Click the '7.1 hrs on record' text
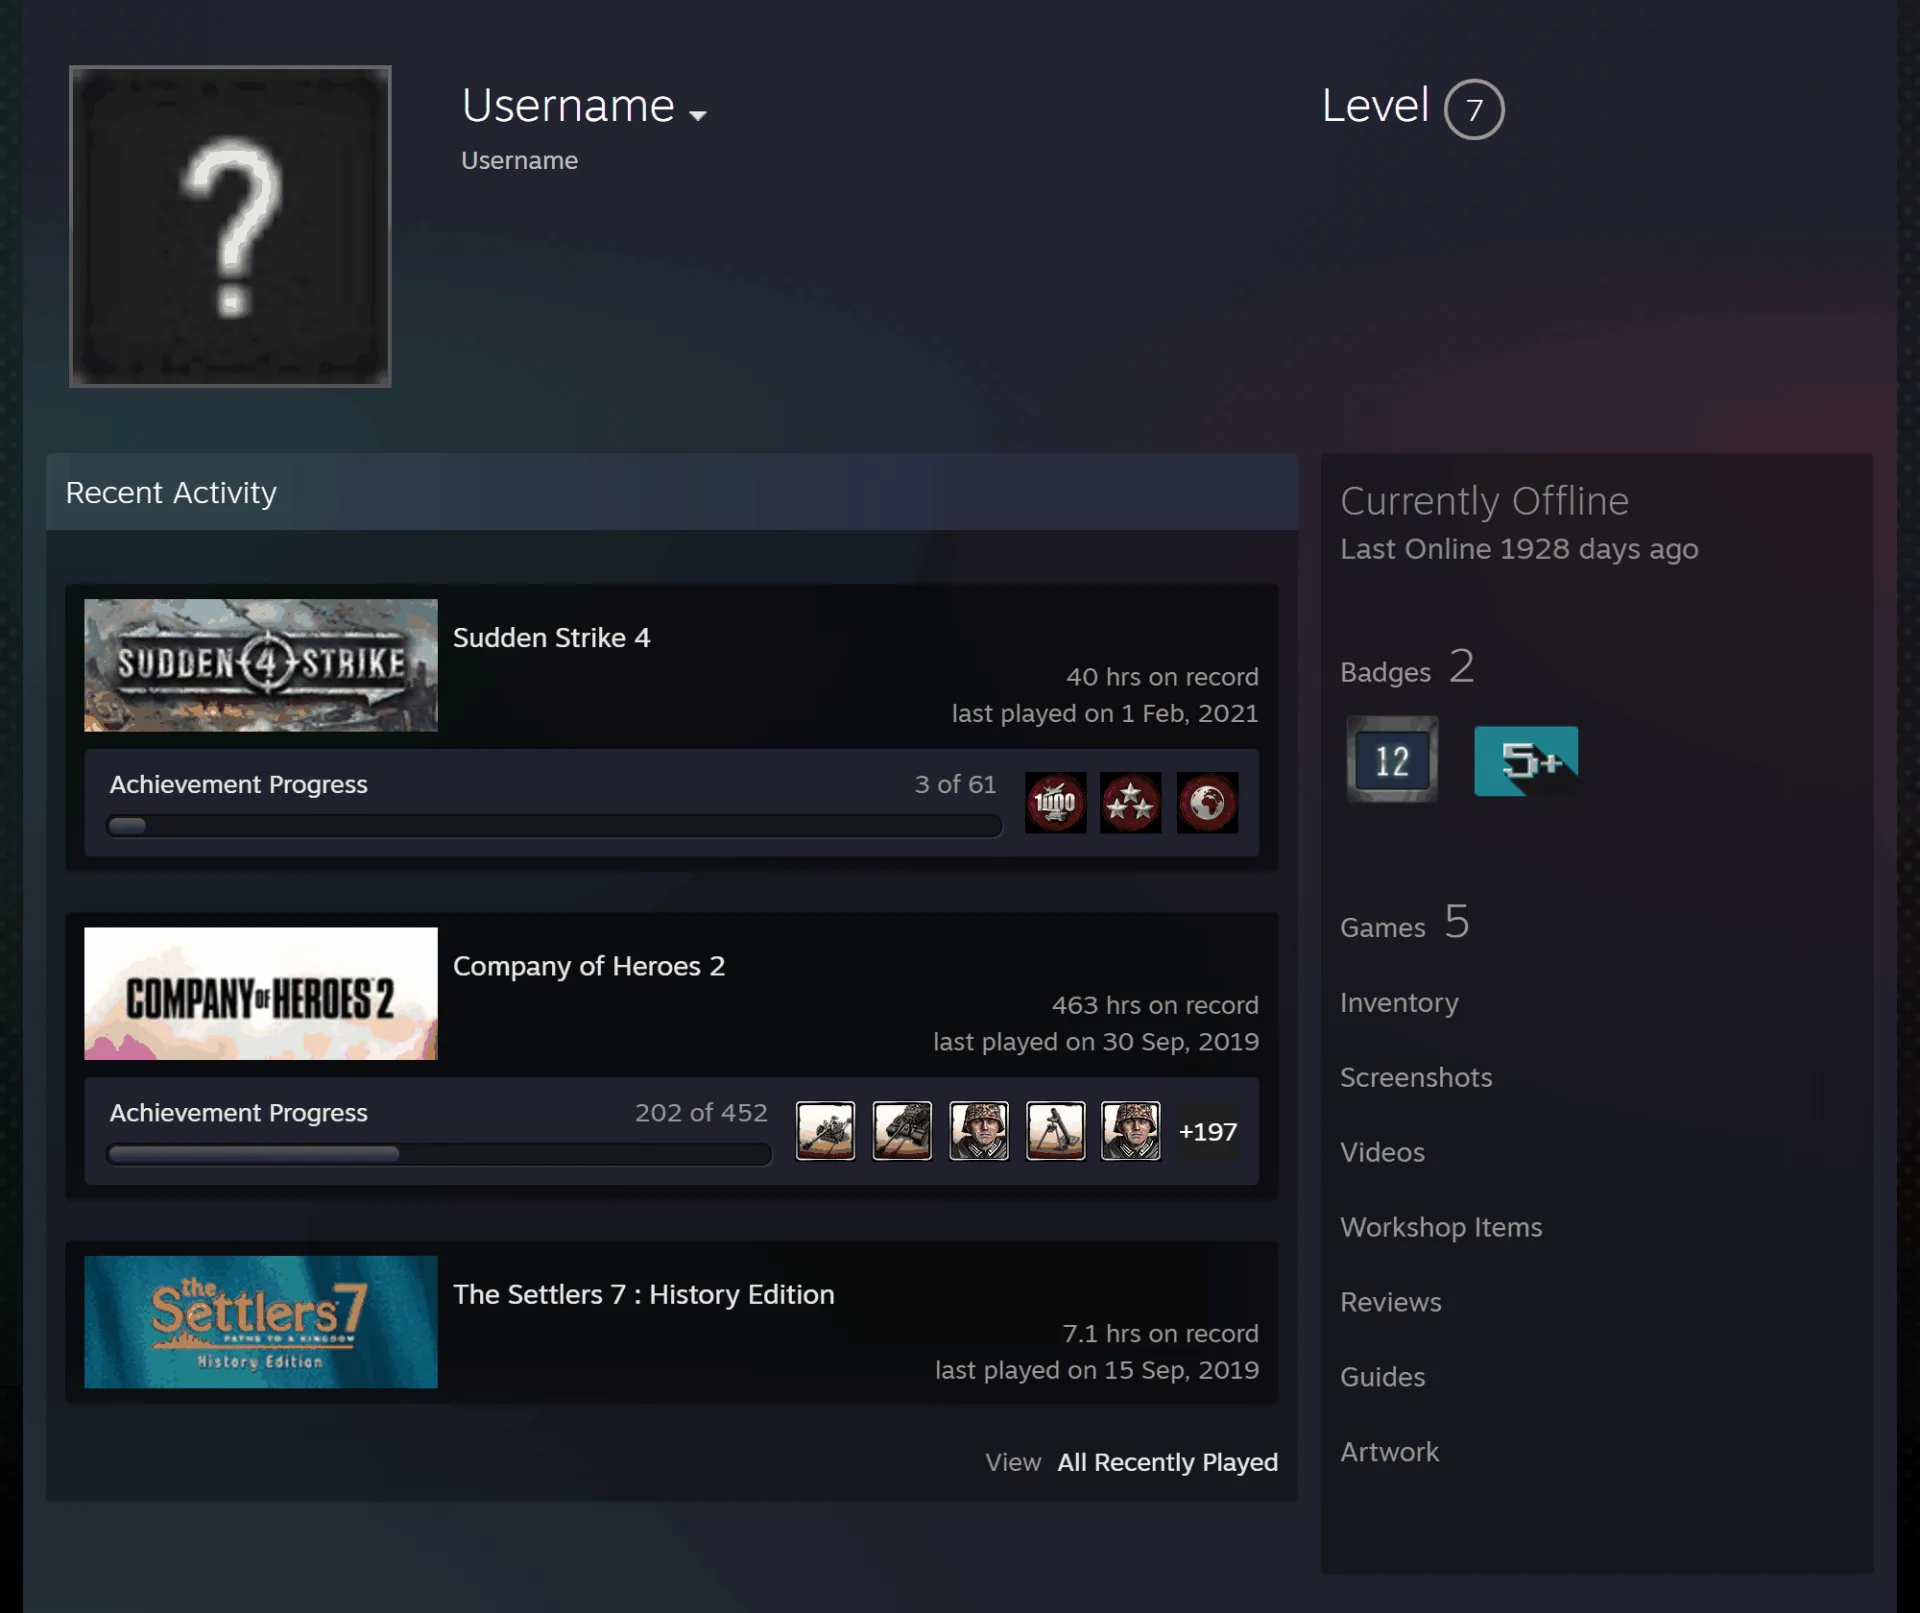Image resolution: width=1920 pixels, height=1613 pixels. (x=1160, y=1333)
